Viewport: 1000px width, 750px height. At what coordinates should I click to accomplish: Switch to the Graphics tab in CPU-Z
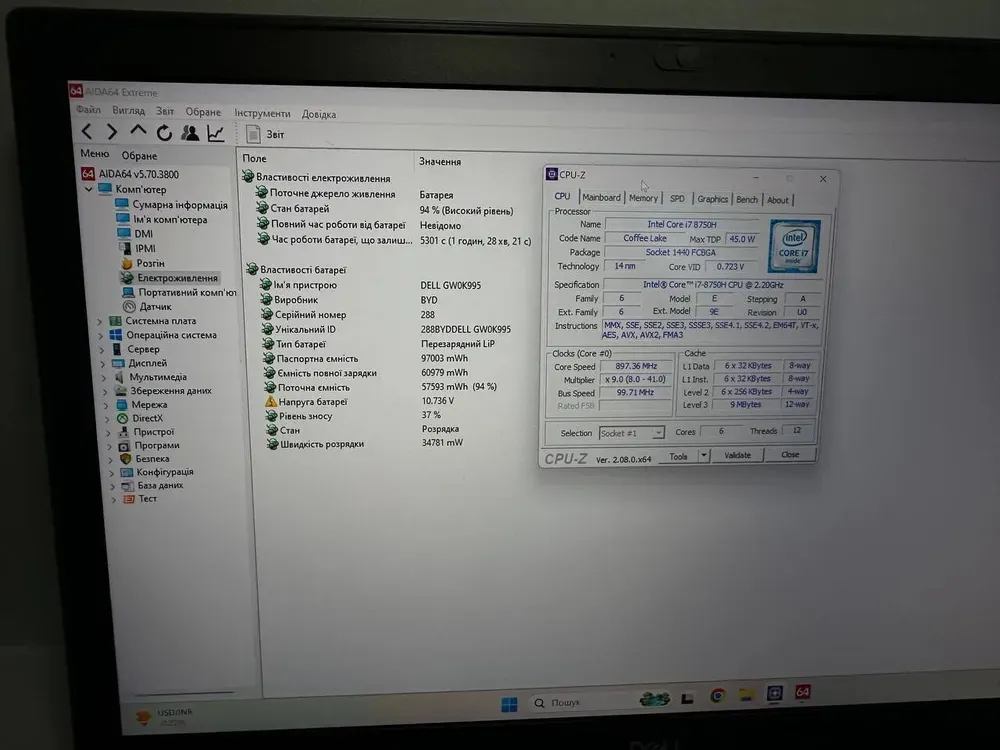[712, 199]
